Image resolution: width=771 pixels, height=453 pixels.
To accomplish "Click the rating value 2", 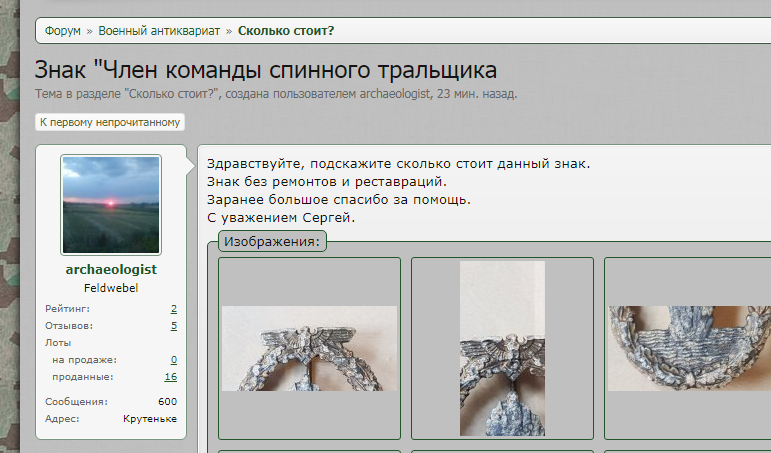I will [x=174, y=309].
